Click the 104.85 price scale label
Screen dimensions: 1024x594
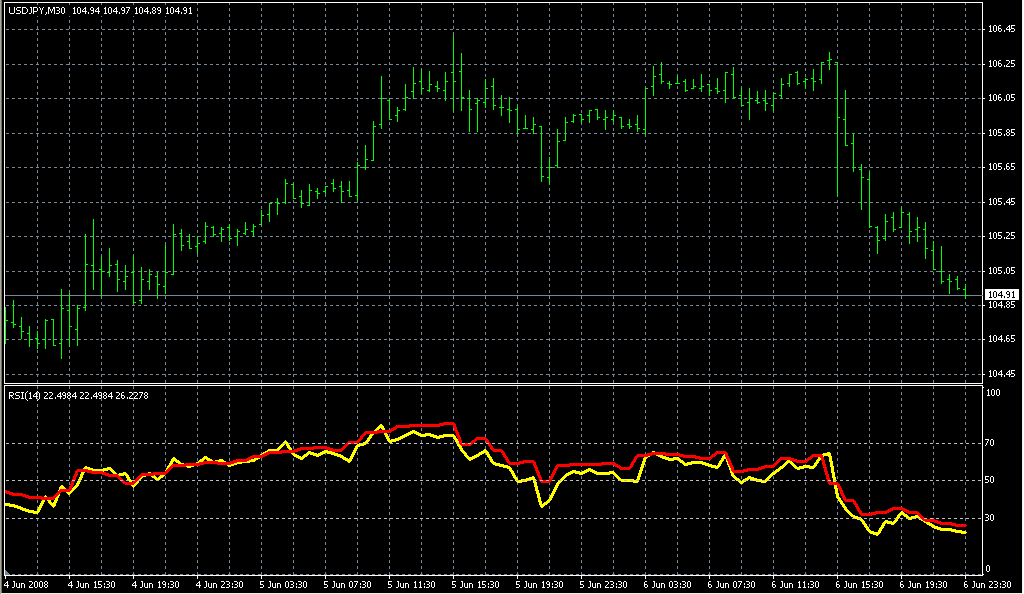pos(1002,305)
